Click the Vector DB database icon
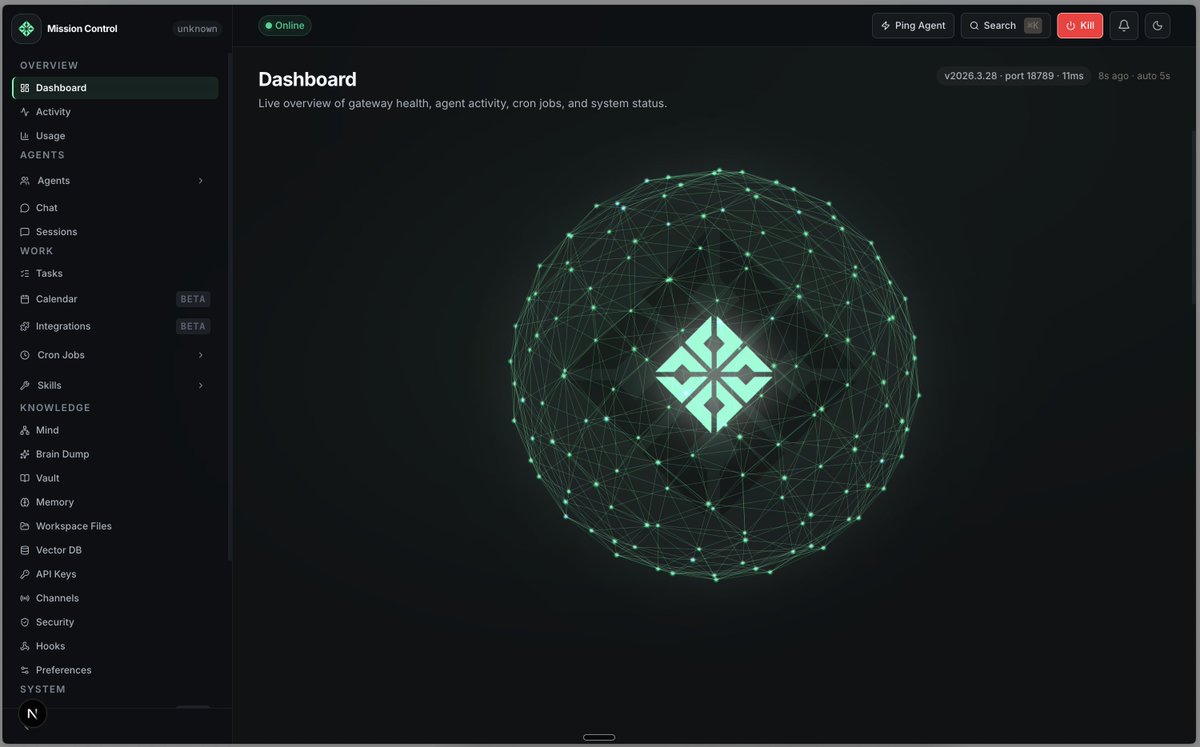This screenshot has width=1200, height=747. point(25,550)
